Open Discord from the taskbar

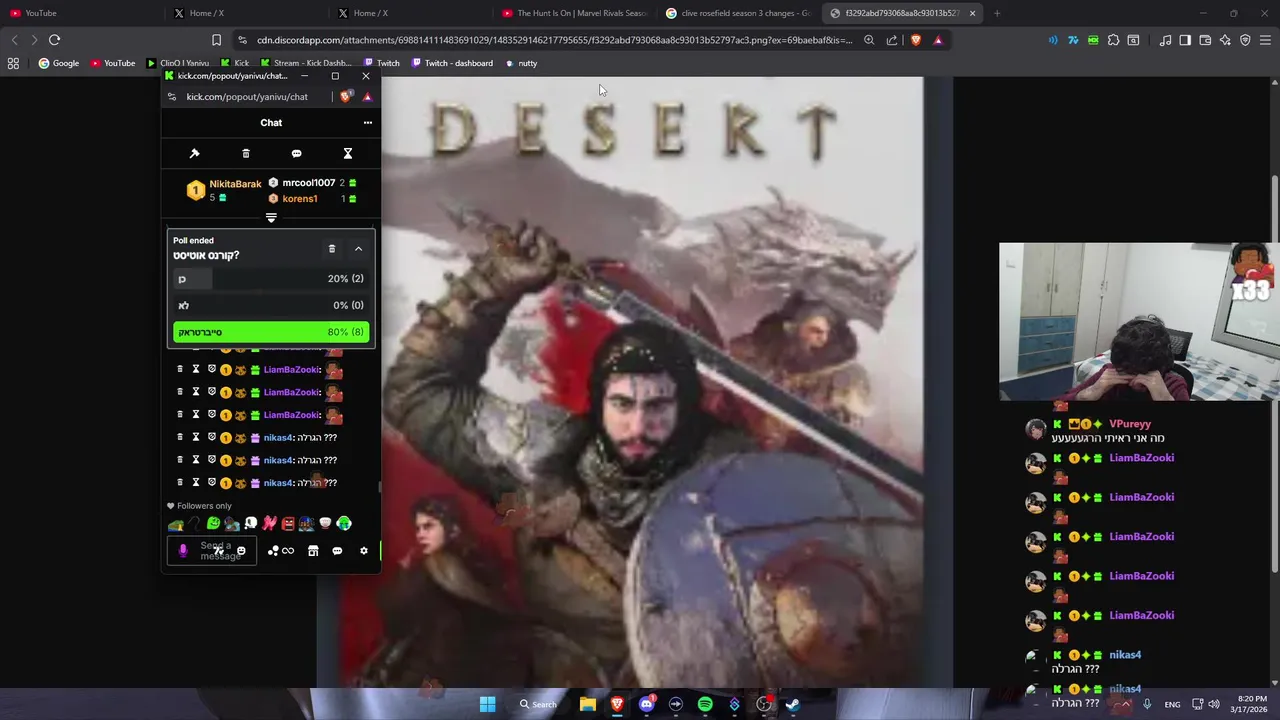pos(646,704)
